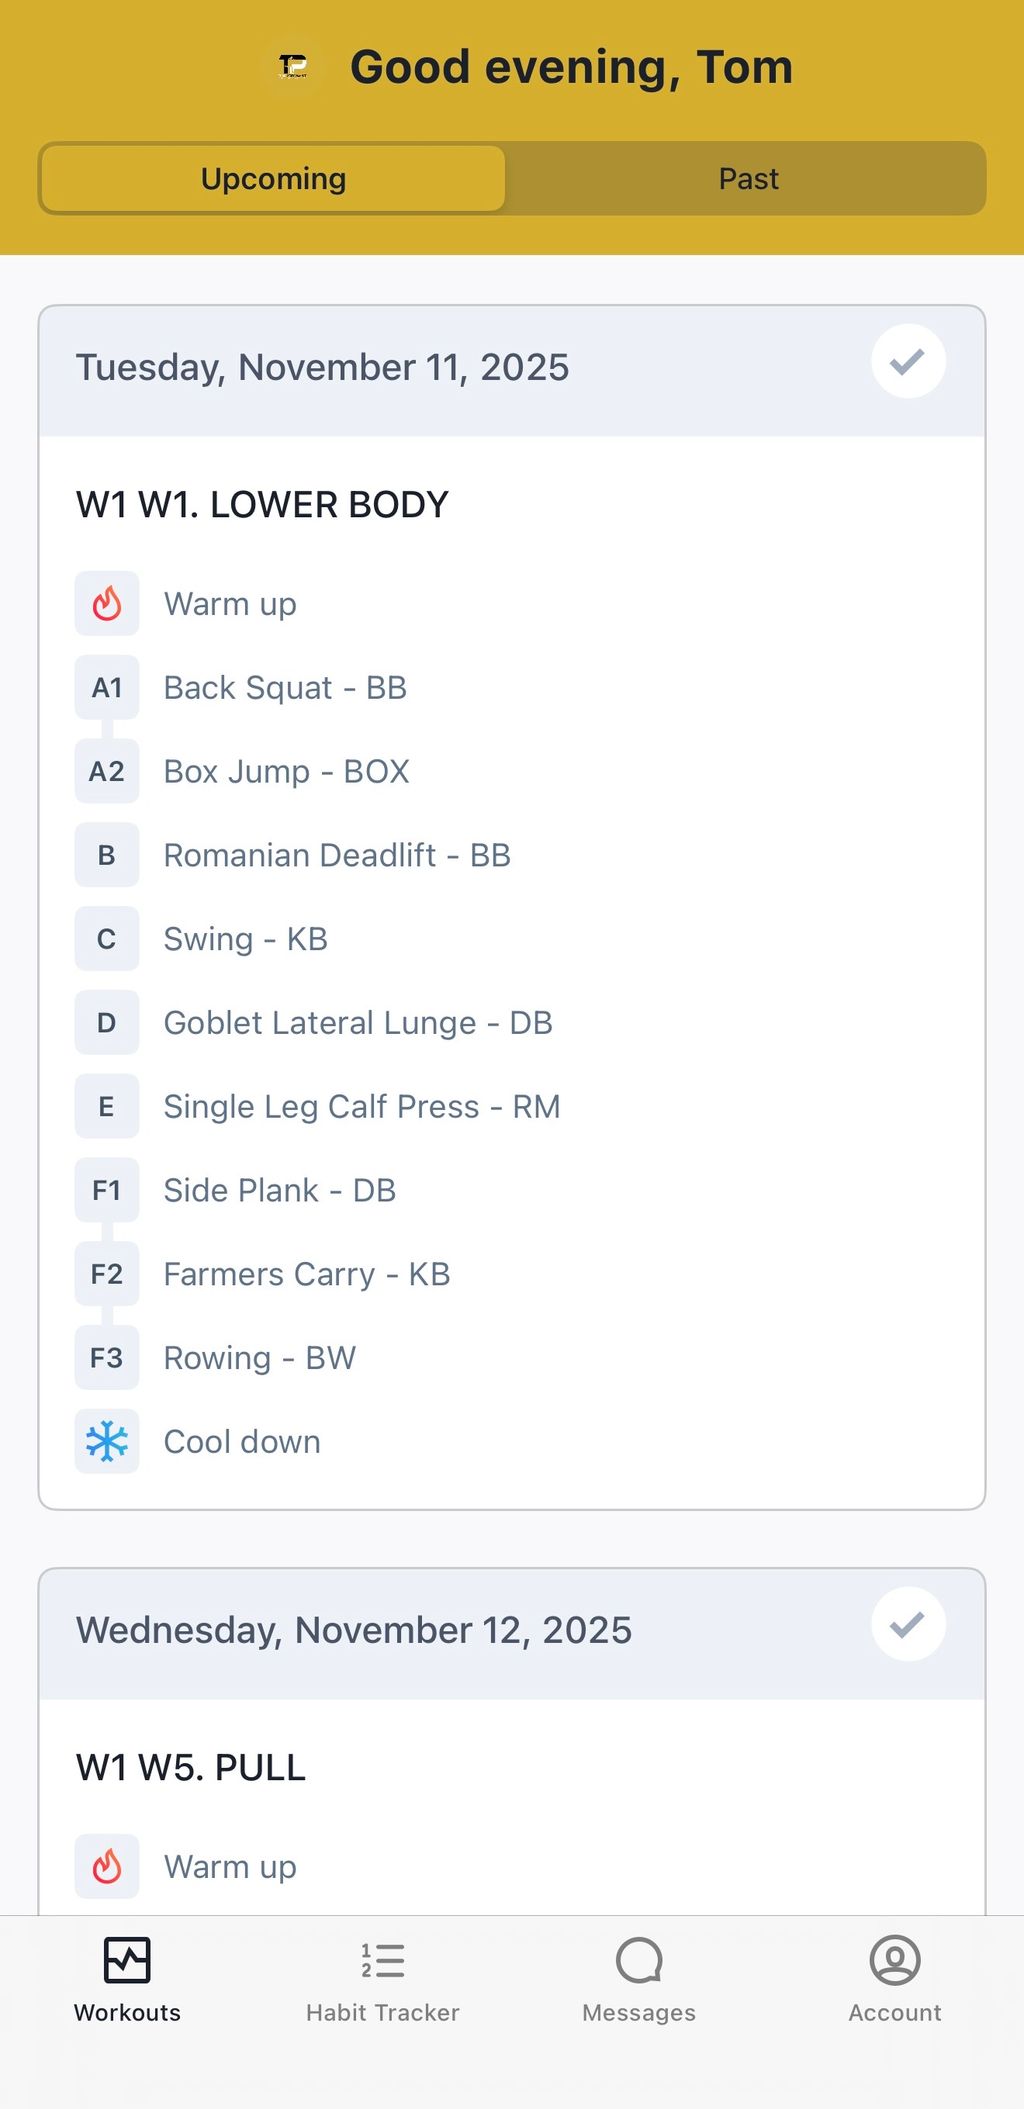The width and height of the screenshot is (1024, 2109).
Task: Open the Romanian Deadlift - BB exercise
Action: click(x=337, y=856)
